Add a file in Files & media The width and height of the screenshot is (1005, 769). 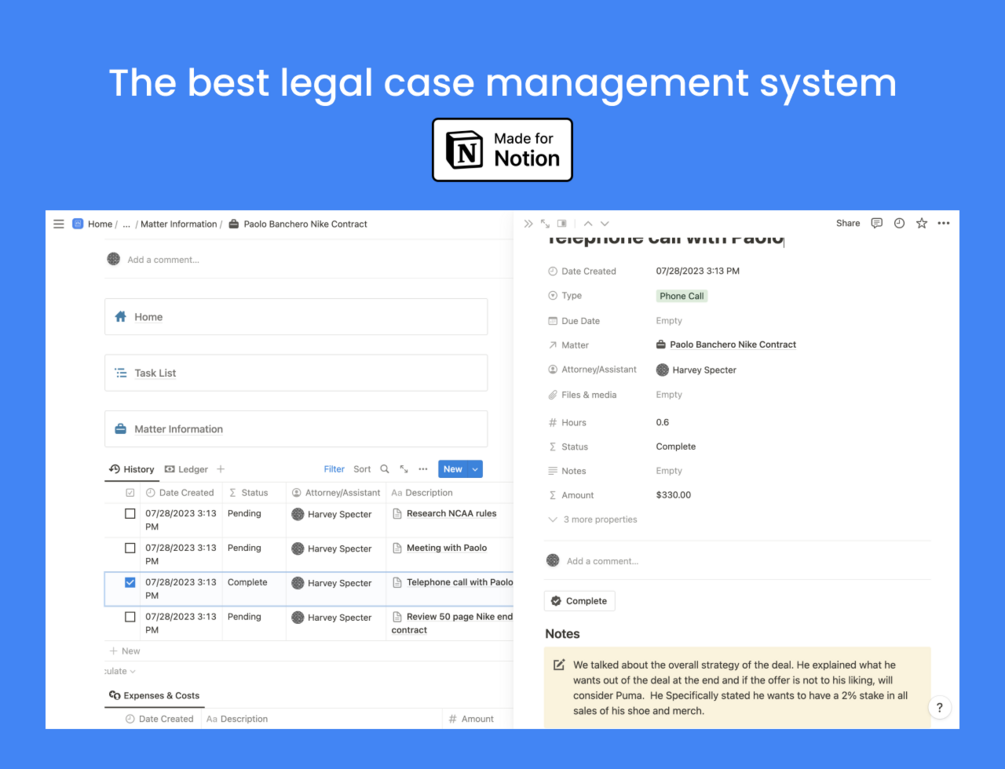669,395
